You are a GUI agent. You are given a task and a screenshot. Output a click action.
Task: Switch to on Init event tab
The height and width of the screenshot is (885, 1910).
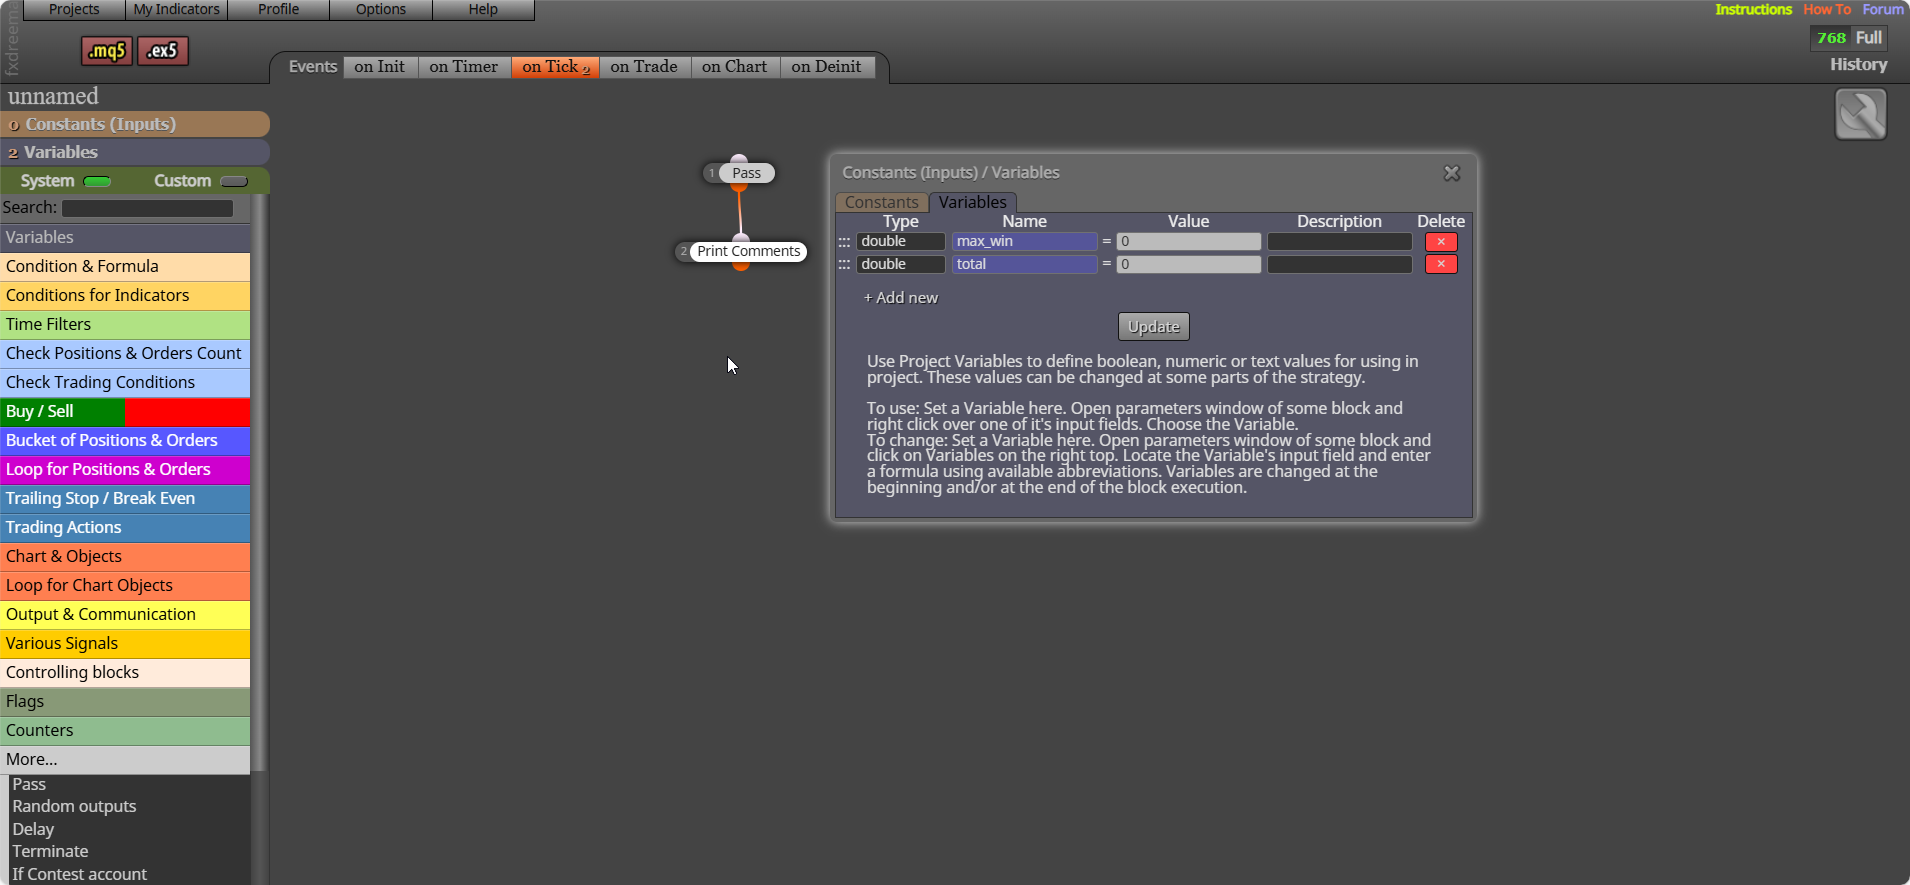point(380,67)
